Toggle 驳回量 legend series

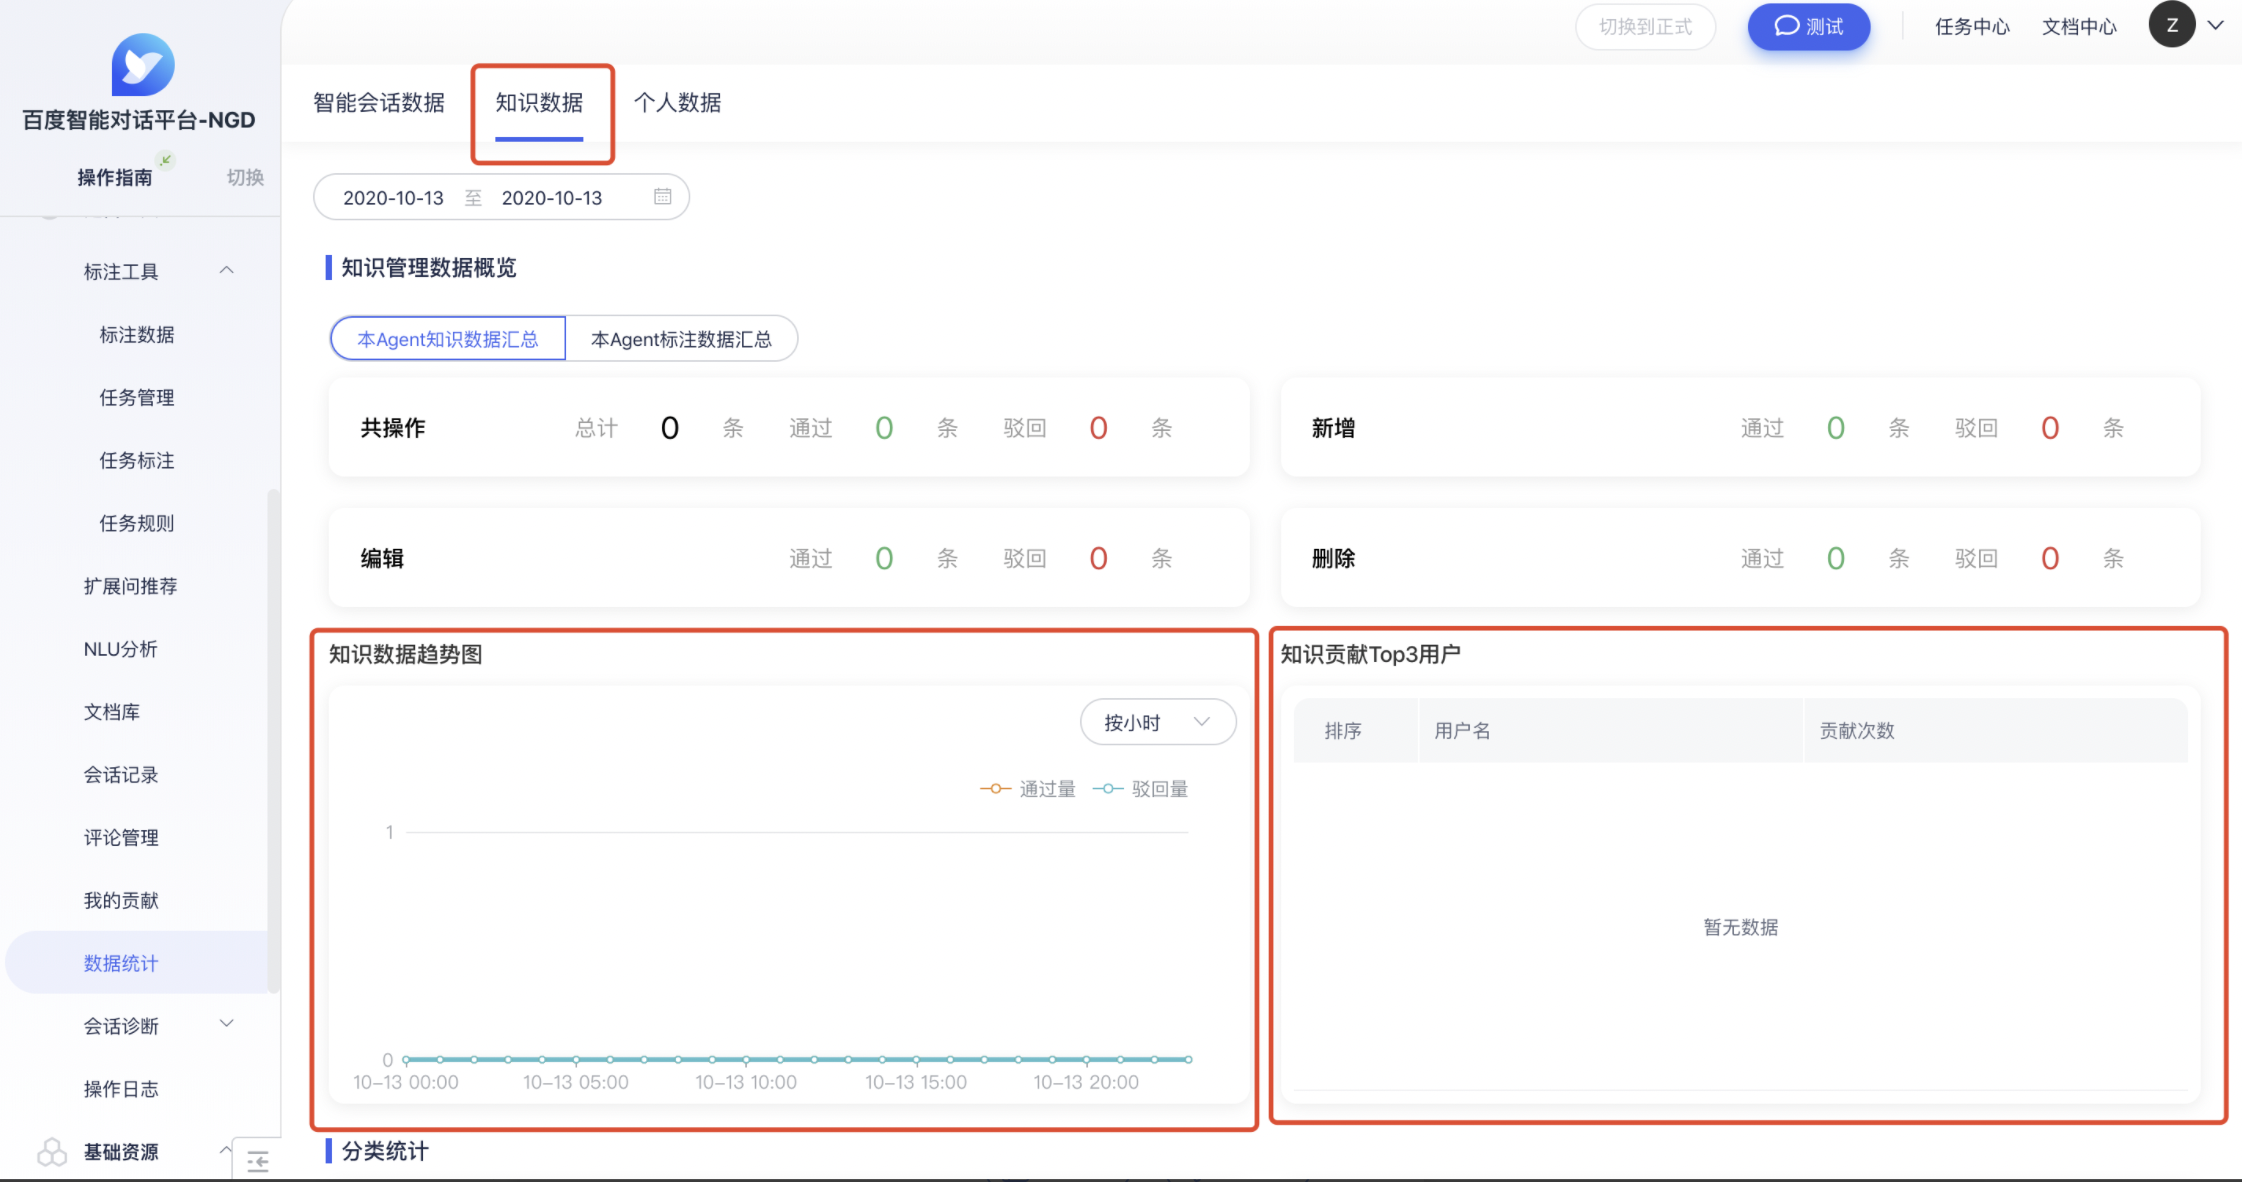coord(1140,789)
